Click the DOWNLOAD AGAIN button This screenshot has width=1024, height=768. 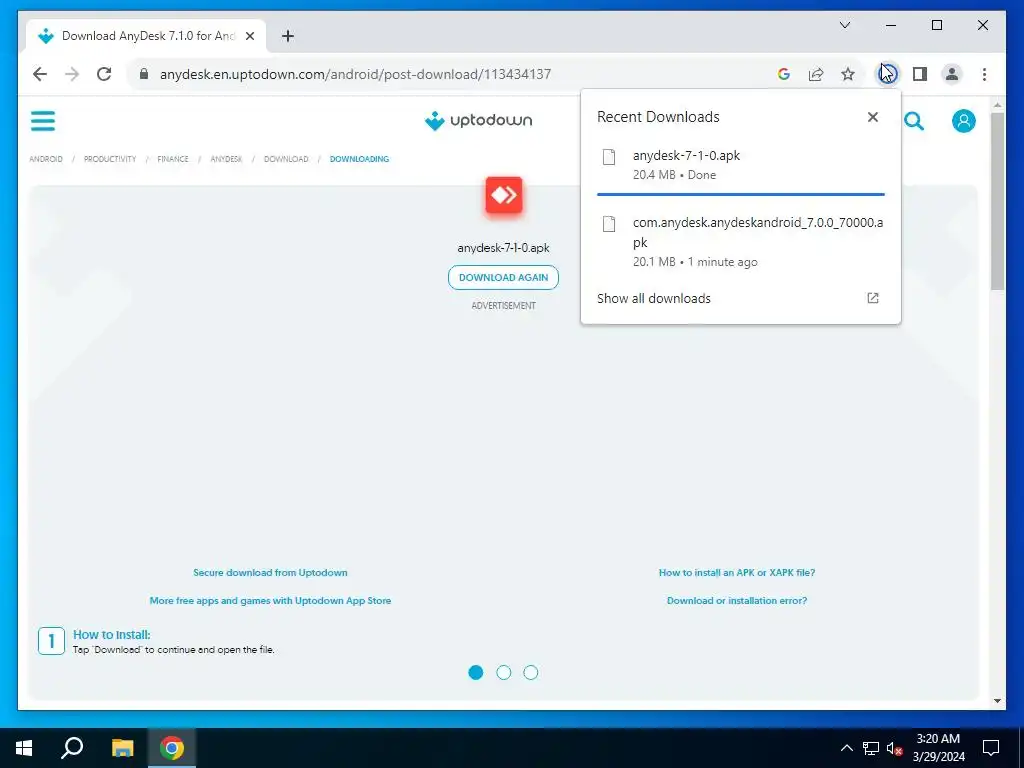point(503,278)
